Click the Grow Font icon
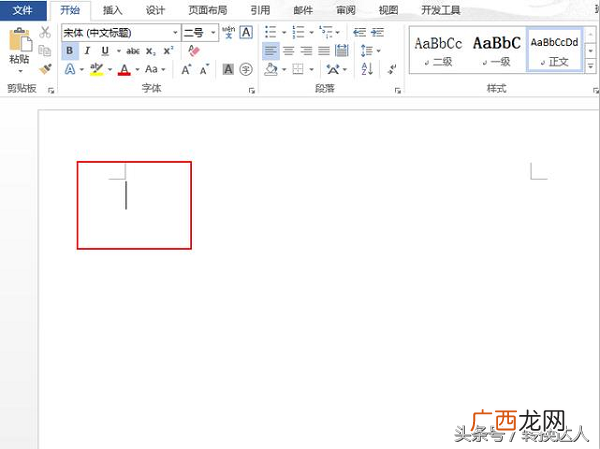 click(186, 69)
